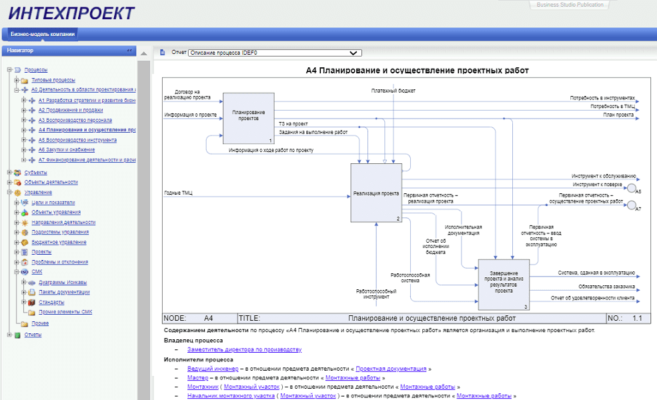Image resolution: width=657 pixels, height=400 pixels.
Task: Click the Отчеты green icon
Action: click(x=18, y=335)
